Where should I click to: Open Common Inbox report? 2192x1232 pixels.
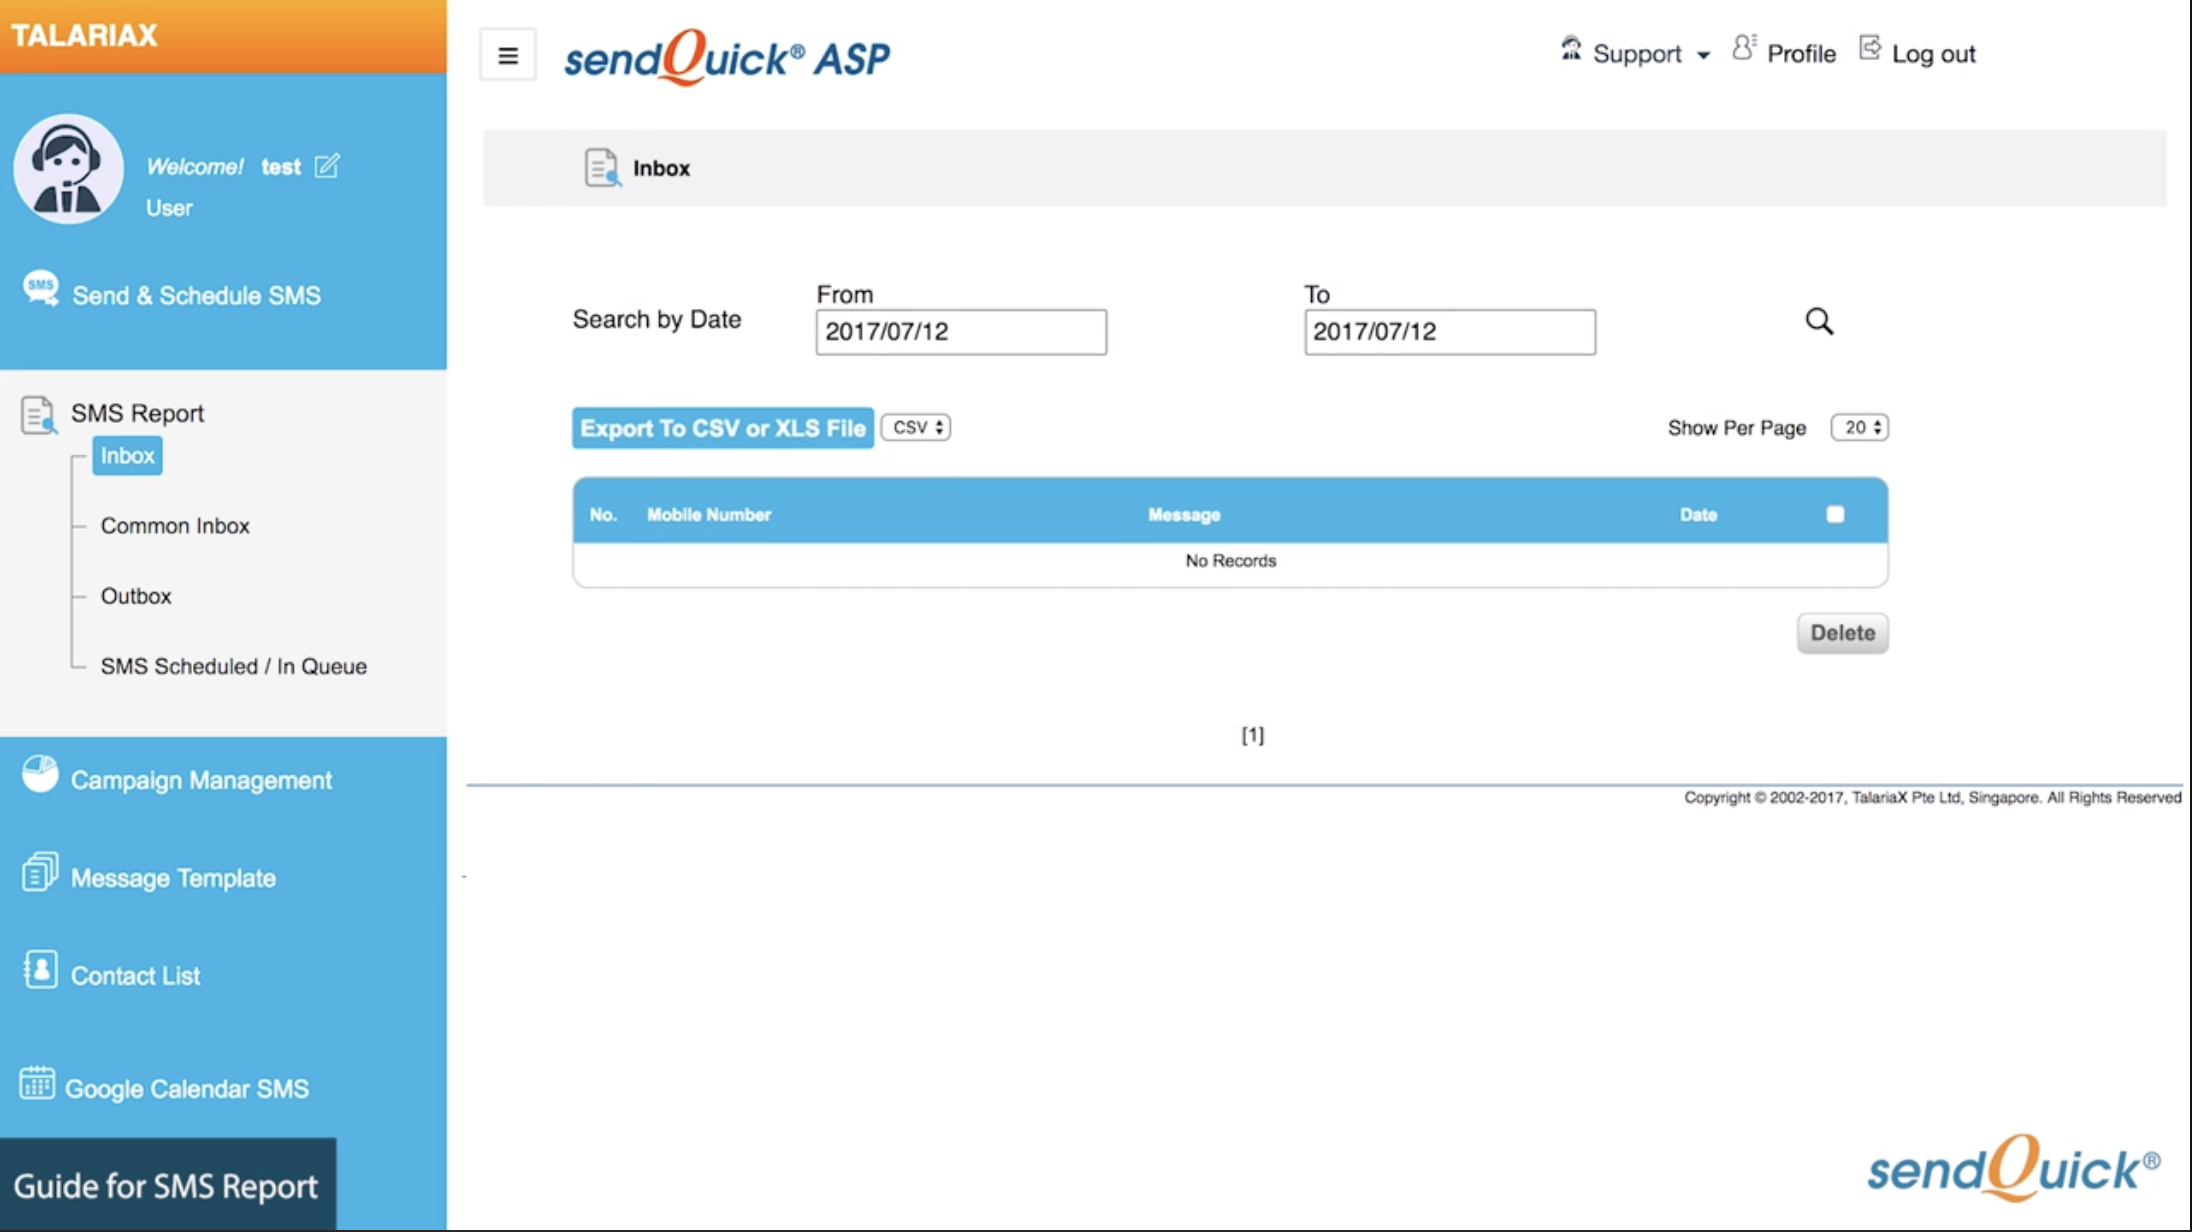pos(175,526)
